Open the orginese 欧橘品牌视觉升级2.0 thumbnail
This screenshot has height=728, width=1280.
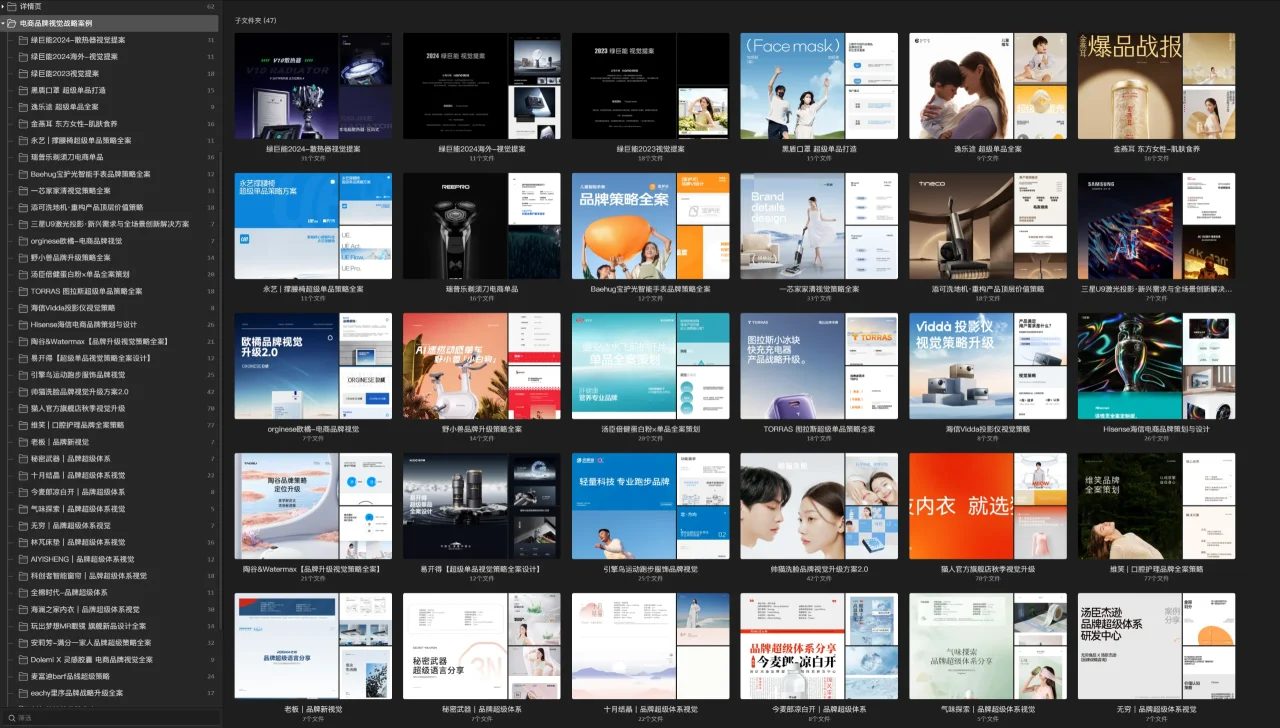pos(314,366)
